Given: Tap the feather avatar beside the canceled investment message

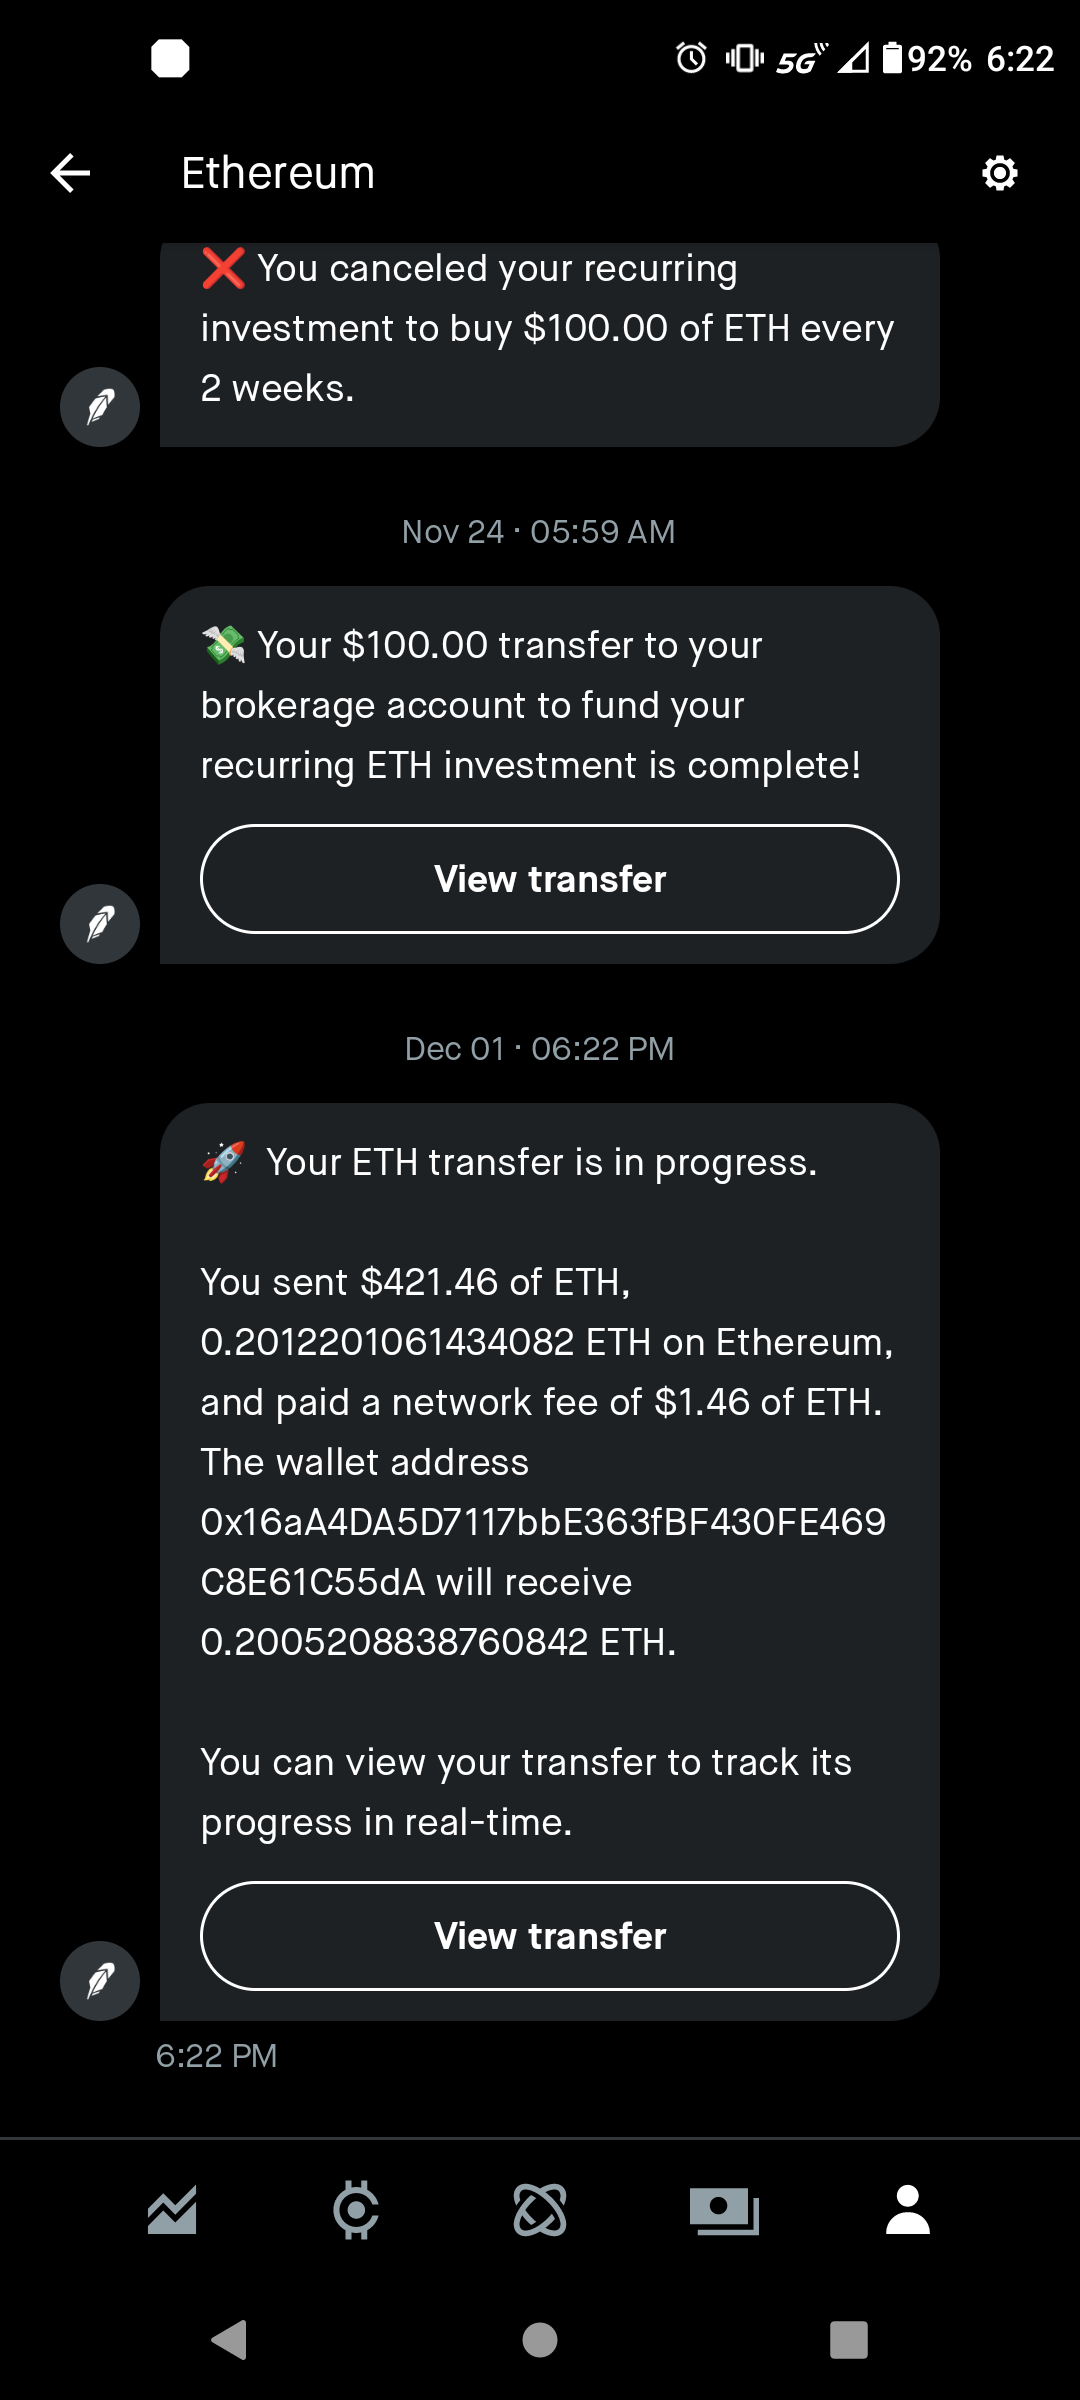Looking at the screenshot, I should (x=100, y=407).
